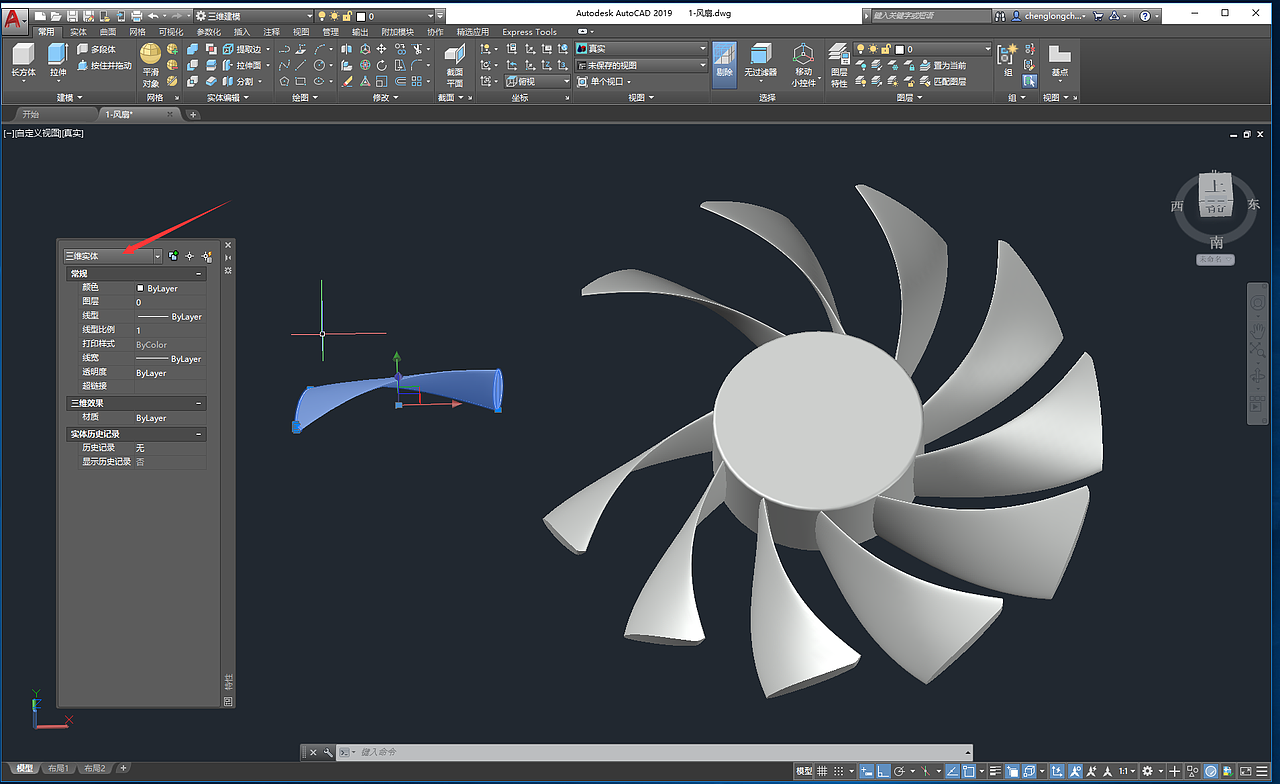Click the Undo arrow in quick access toolbar

tap(153, 16)
